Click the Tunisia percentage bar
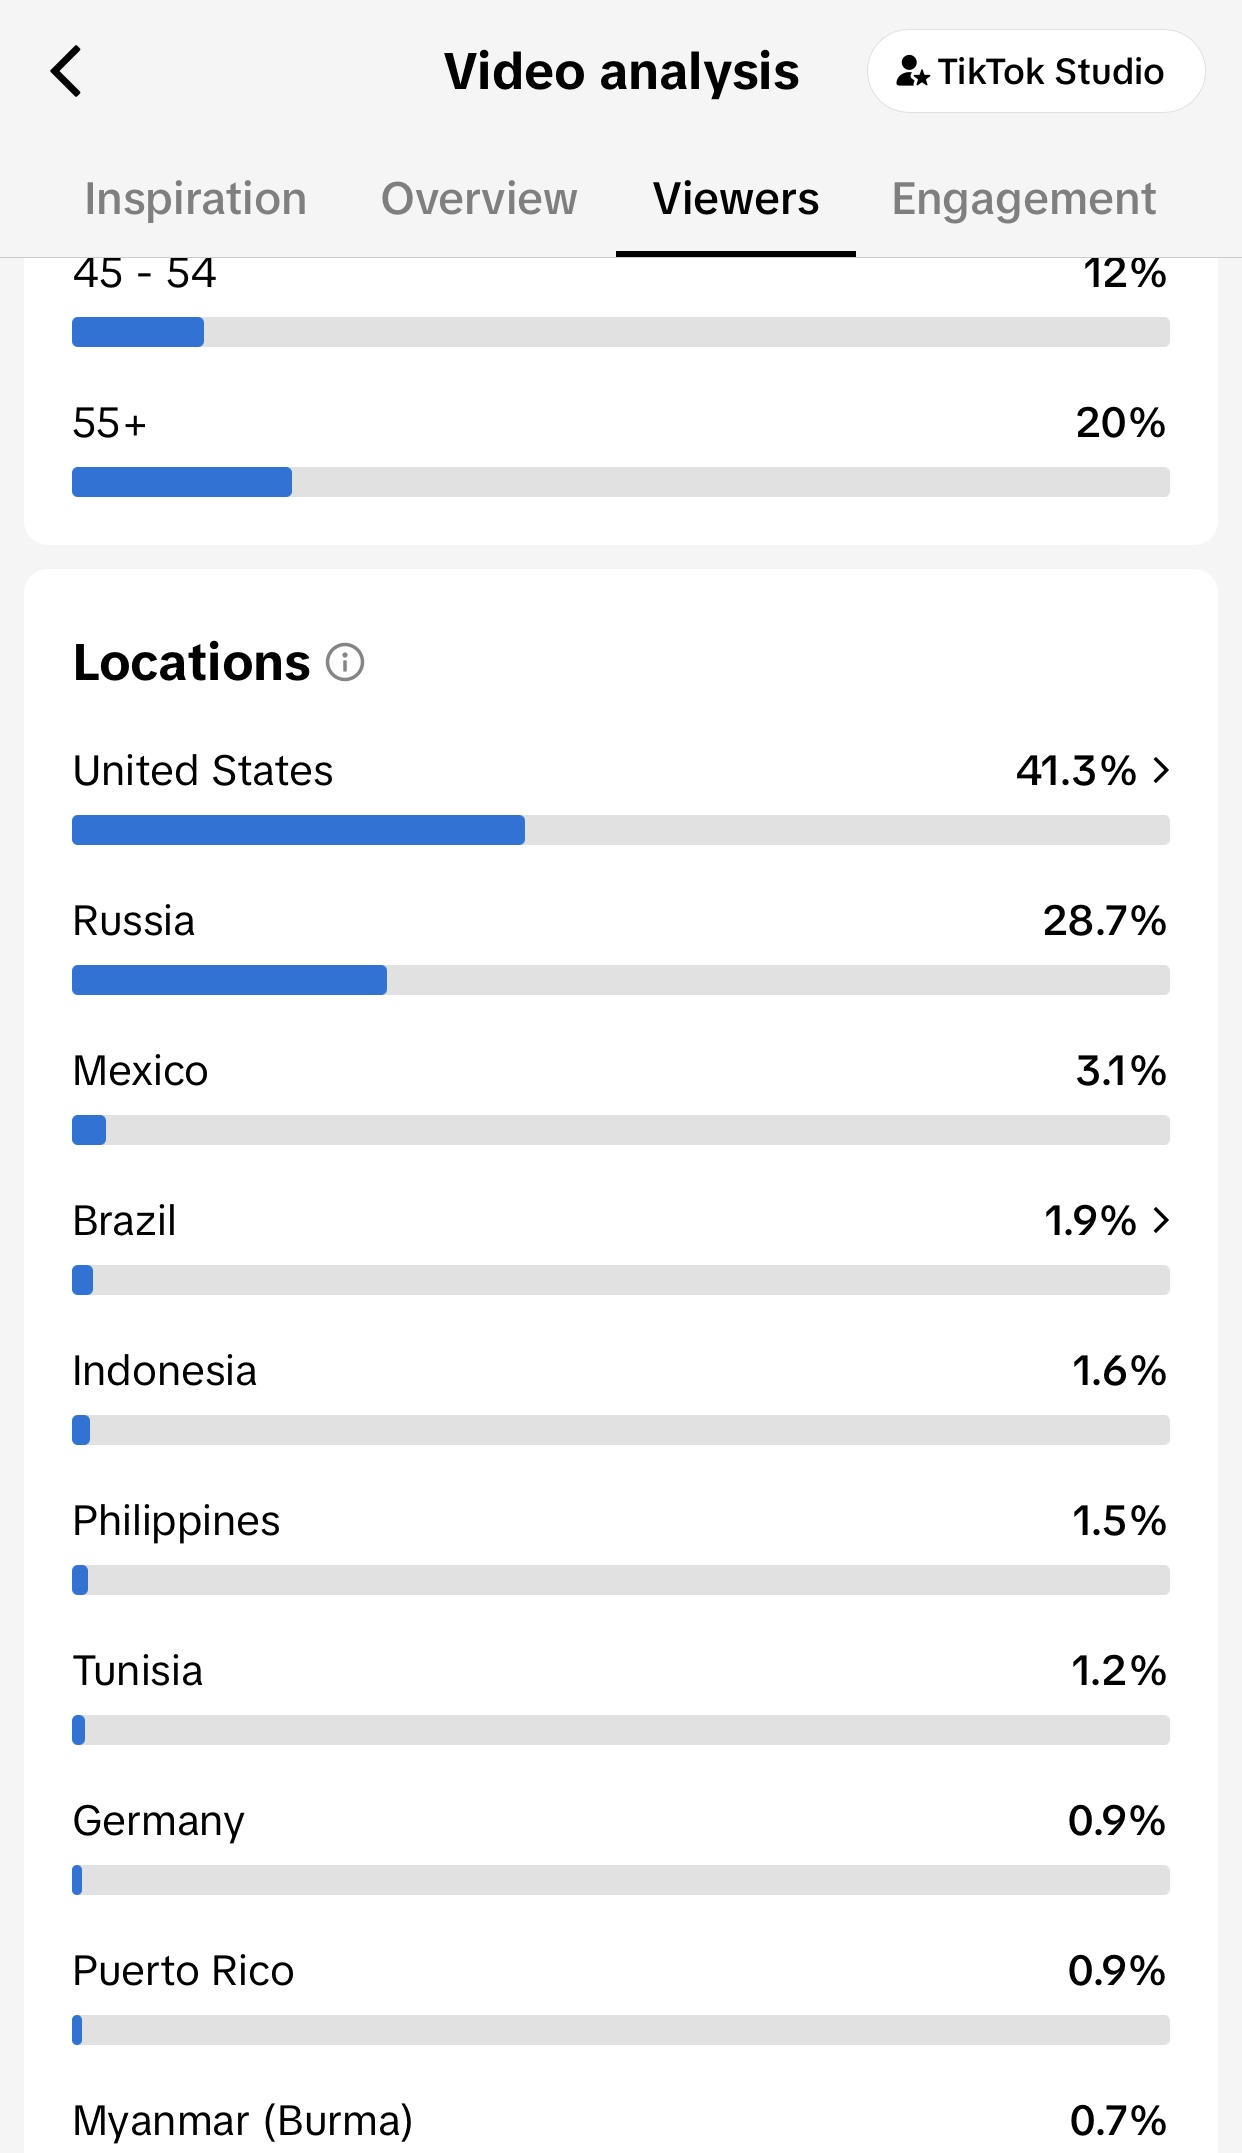 pyautogui.click(x=621, y=1730)
